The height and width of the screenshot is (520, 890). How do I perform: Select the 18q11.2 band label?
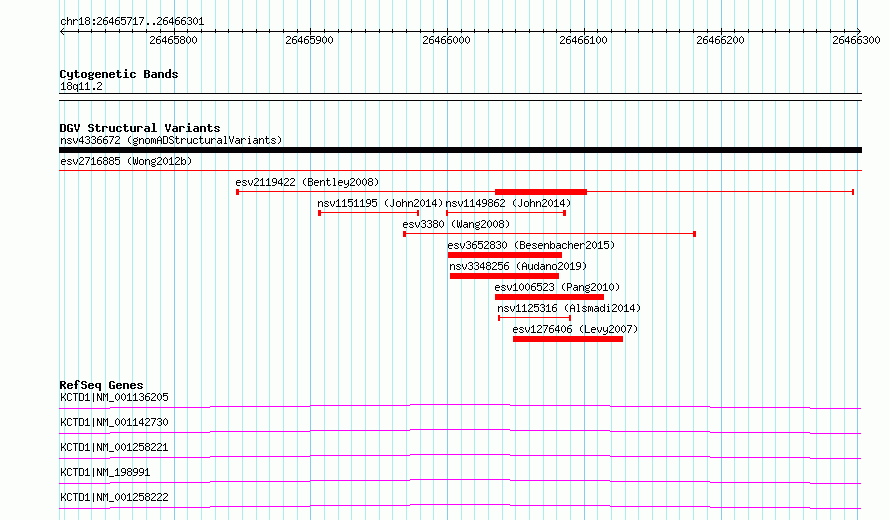(x=81, y=86)
